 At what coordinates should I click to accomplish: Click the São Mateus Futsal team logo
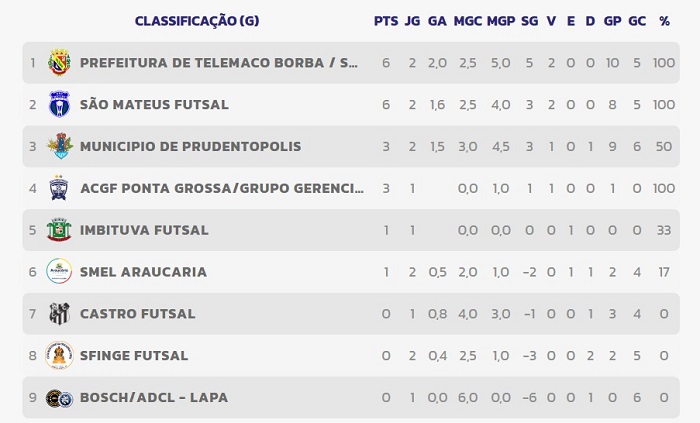[x=59, y=104]
